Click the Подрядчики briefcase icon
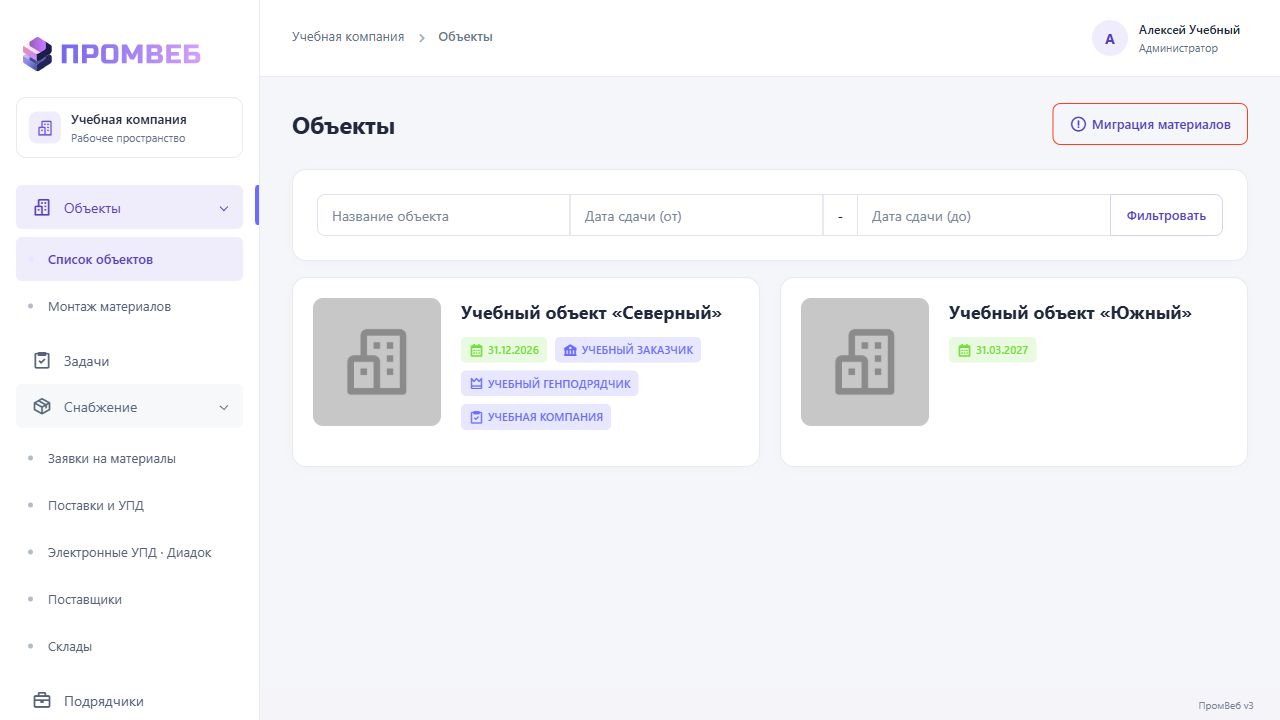1280x720 pixels. [42, 701]
